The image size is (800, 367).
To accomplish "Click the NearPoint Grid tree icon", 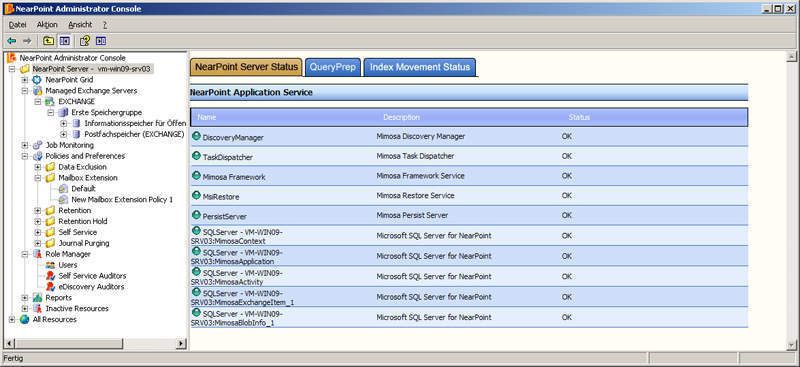I will tap(37, 80).
